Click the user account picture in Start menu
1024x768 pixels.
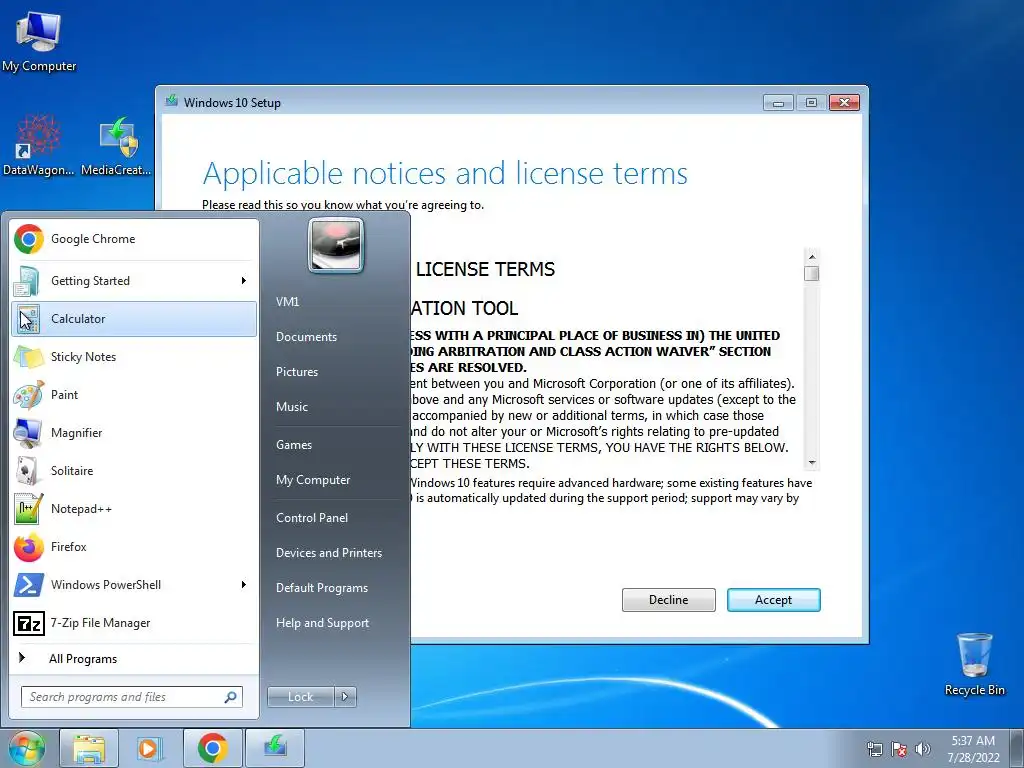click(336, 246)
